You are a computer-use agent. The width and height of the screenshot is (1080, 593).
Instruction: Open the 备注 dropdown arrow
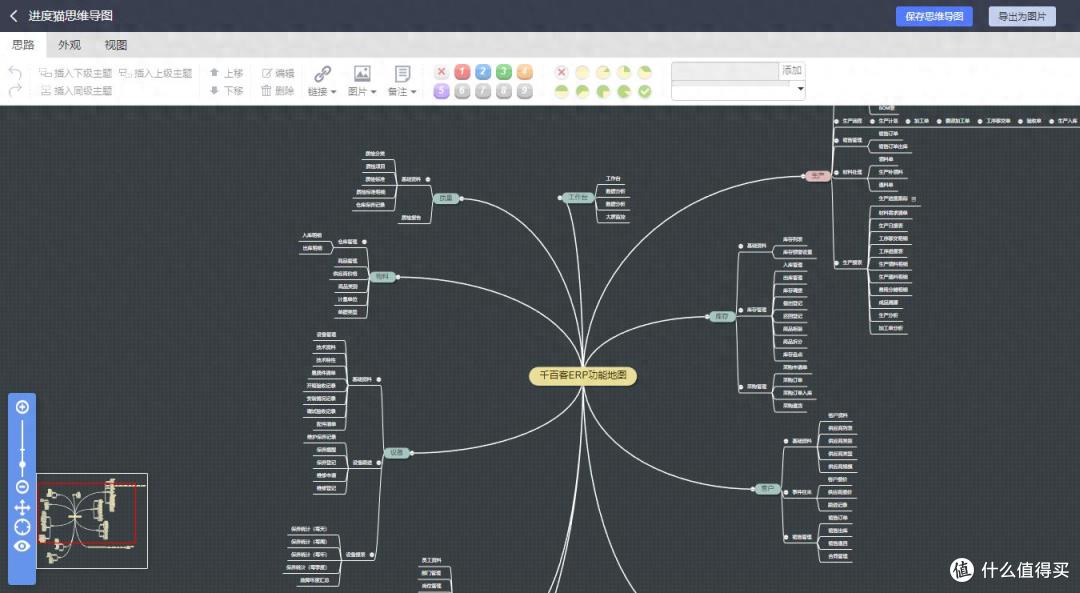[413, 92]
